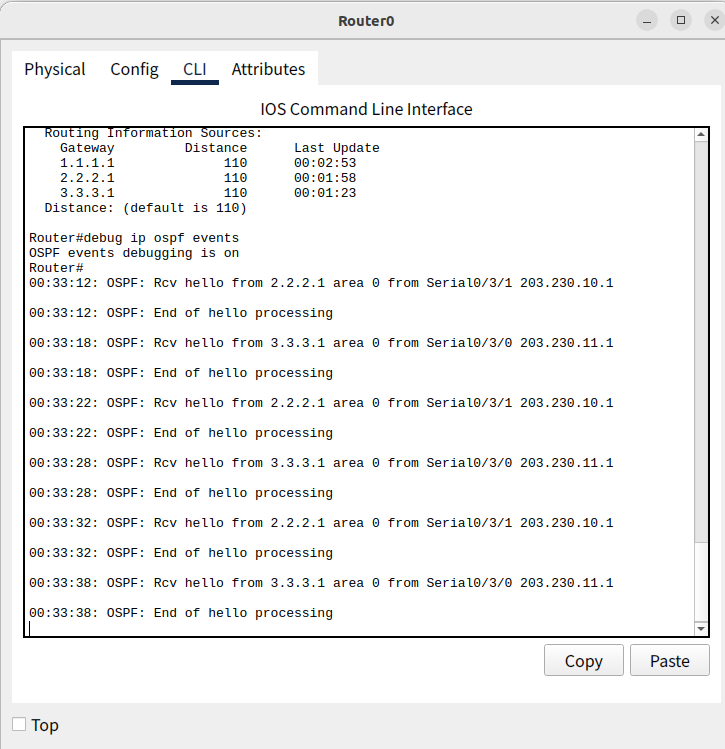Click 00:33:38 End of hello processing line
This screenshot has height=749, width=725.
pyautogui.click(x=181, y=613)
